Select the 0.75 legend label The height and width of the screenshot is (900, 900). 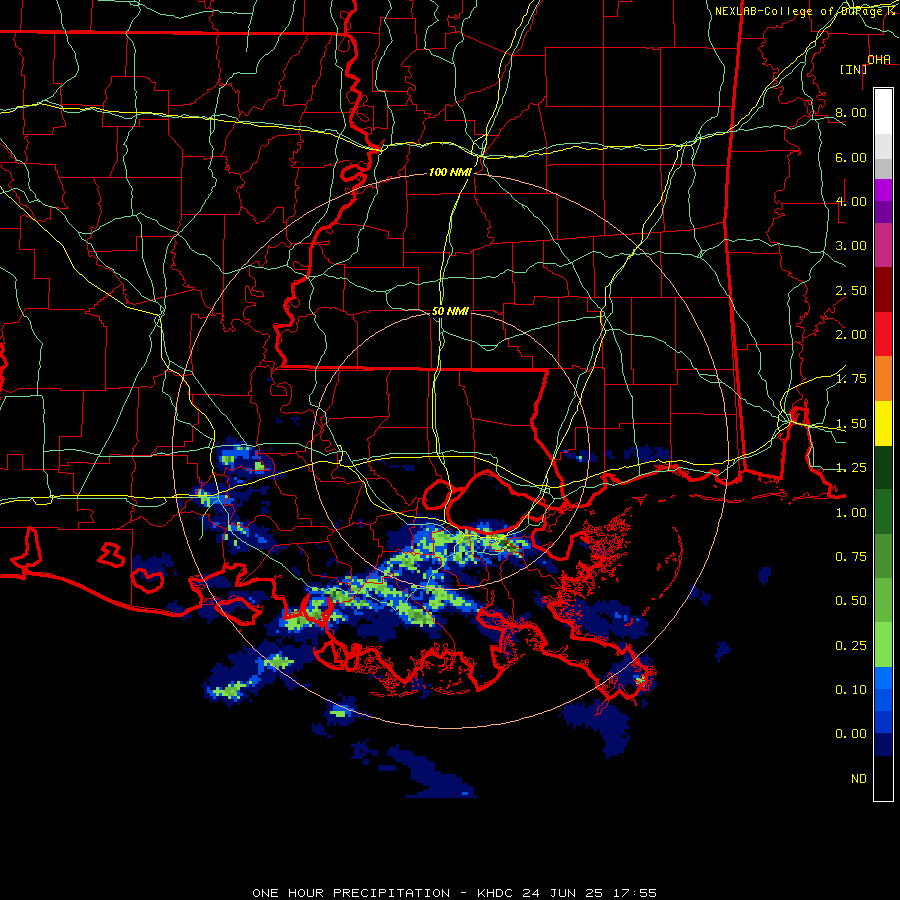pyautogui.click(x=851, y=557)
